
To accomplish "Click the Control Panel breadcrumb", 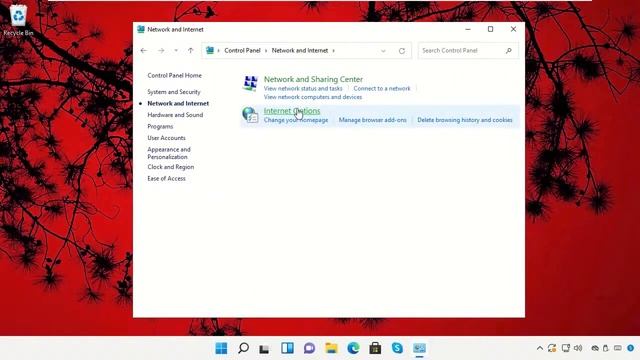I will pyautogui.click(x=242, y=51).
